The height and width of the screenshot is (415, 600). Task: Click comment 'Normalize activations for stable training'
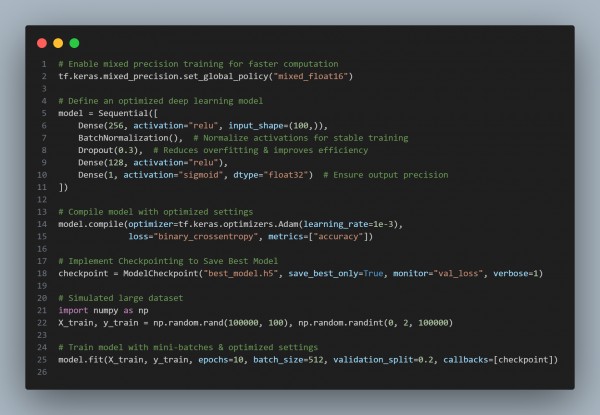click(301, 138)
